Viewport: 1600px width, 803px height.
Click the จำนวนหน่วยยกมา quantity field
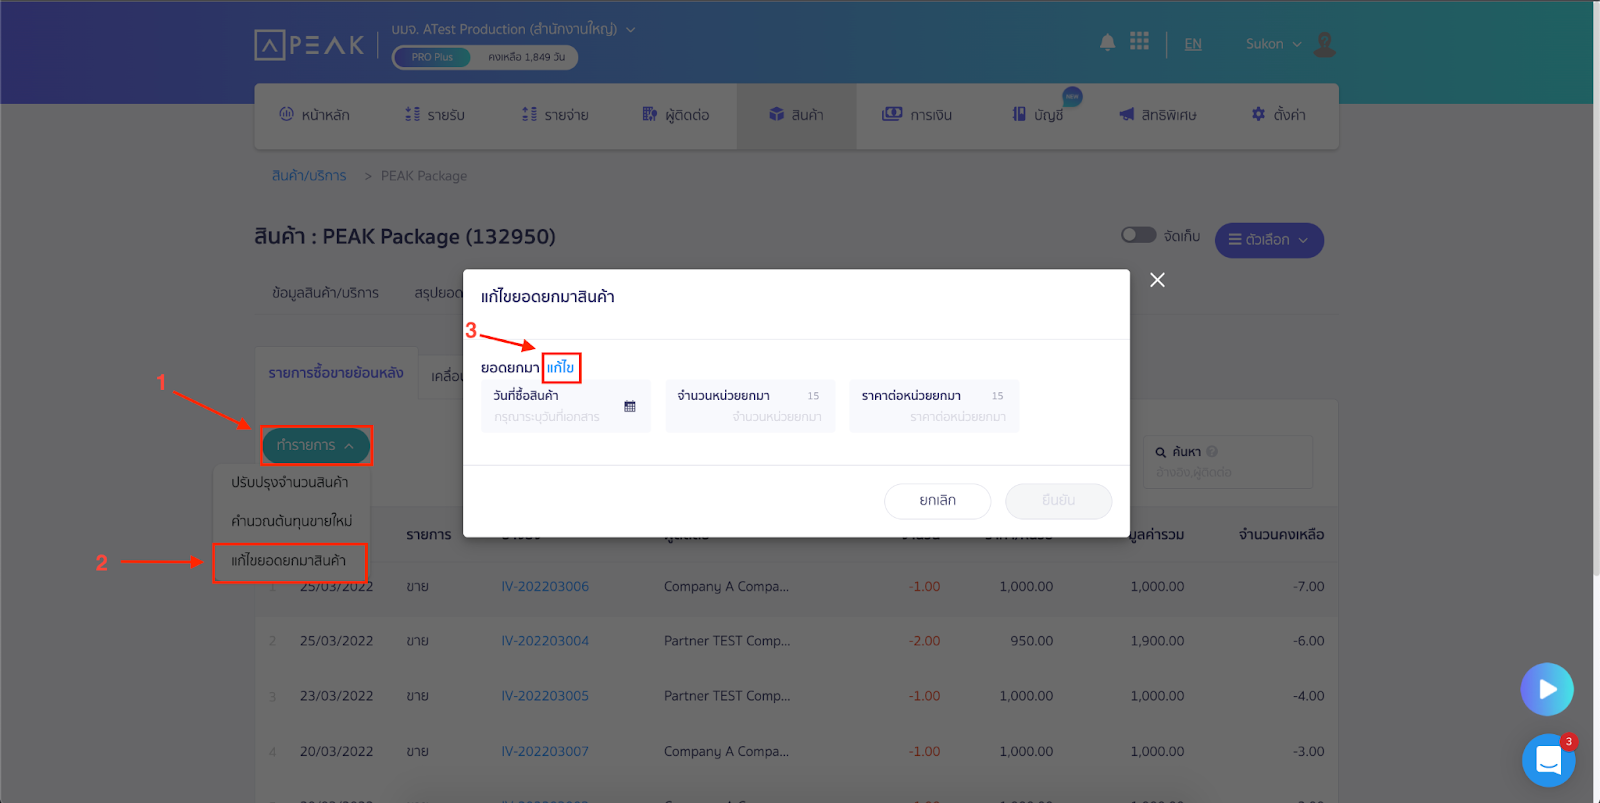tap(750, 406)
